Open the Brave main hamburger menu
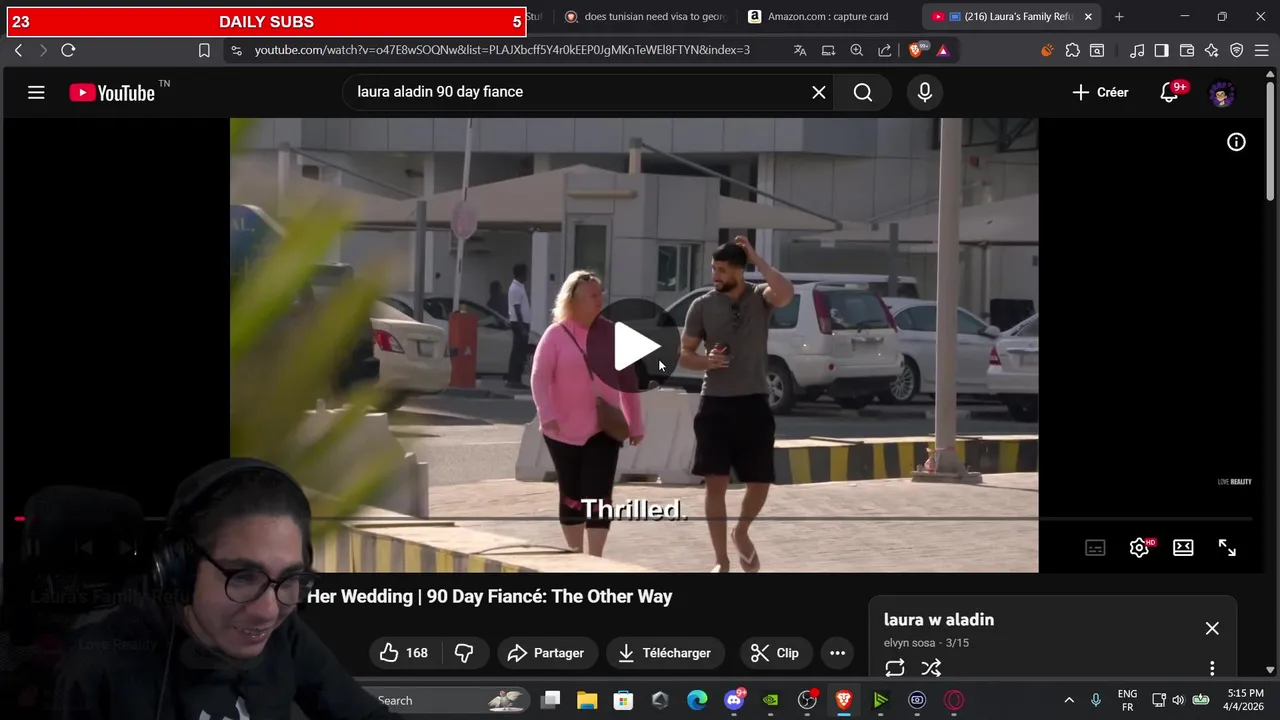Viewport: 1280px width, 720px height. 1262,50
